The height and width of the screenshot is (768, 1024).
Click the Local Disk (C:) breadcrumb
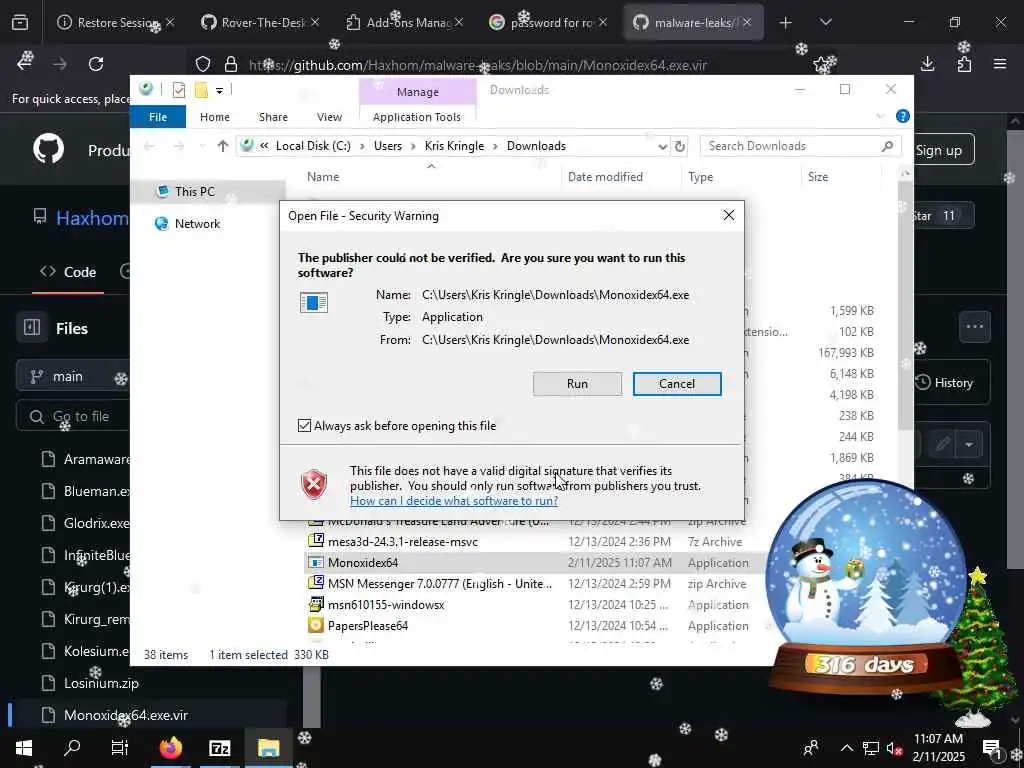pyautogui.click(x=313, y=146)
